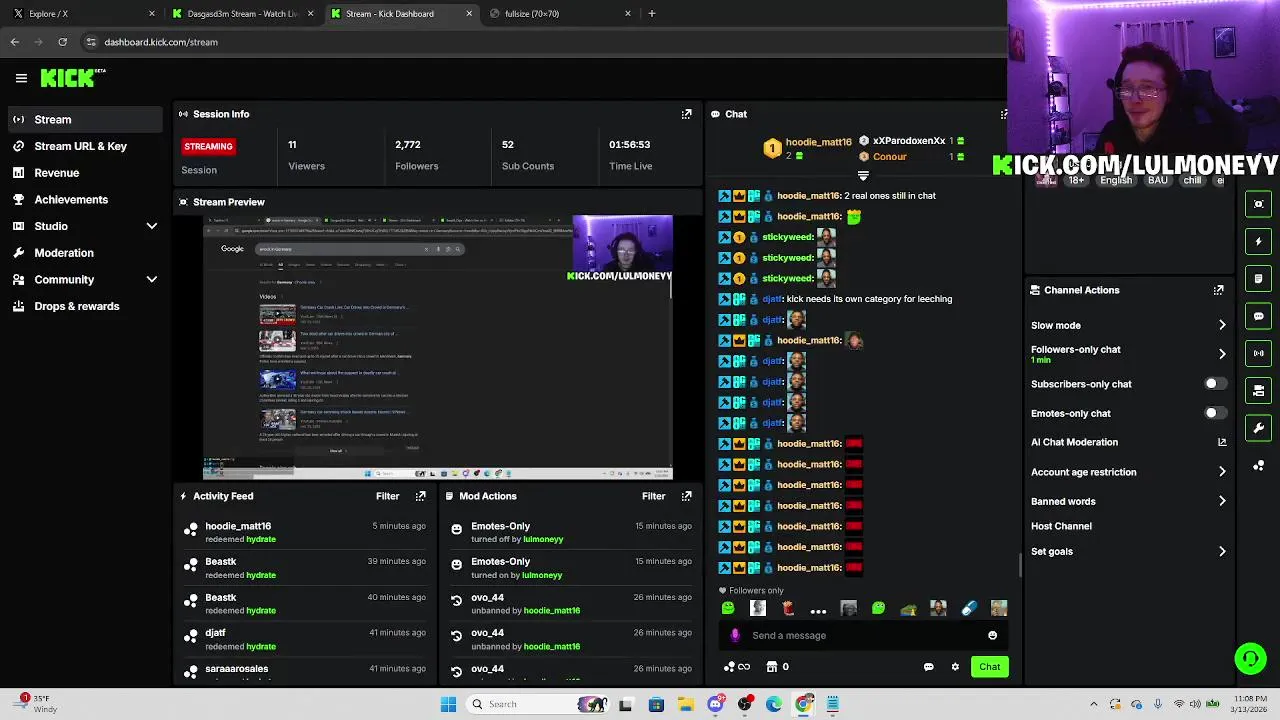Expand Slow mode options
Image resolution: width=1280 pixels, height=720 pixels.
click(x=1222, y=325)
